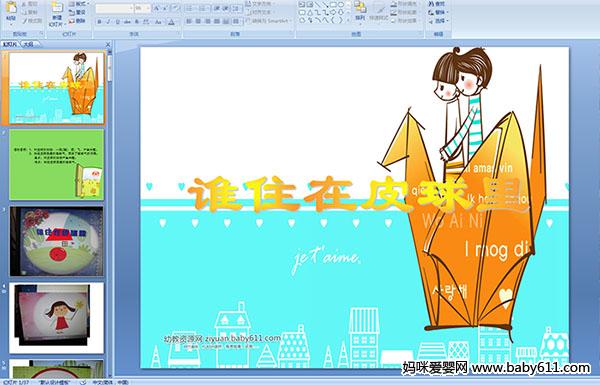The width and height of the screenshot is (600, 385).
Task: Open the font name combo box
Action: (x=114, y=8)
